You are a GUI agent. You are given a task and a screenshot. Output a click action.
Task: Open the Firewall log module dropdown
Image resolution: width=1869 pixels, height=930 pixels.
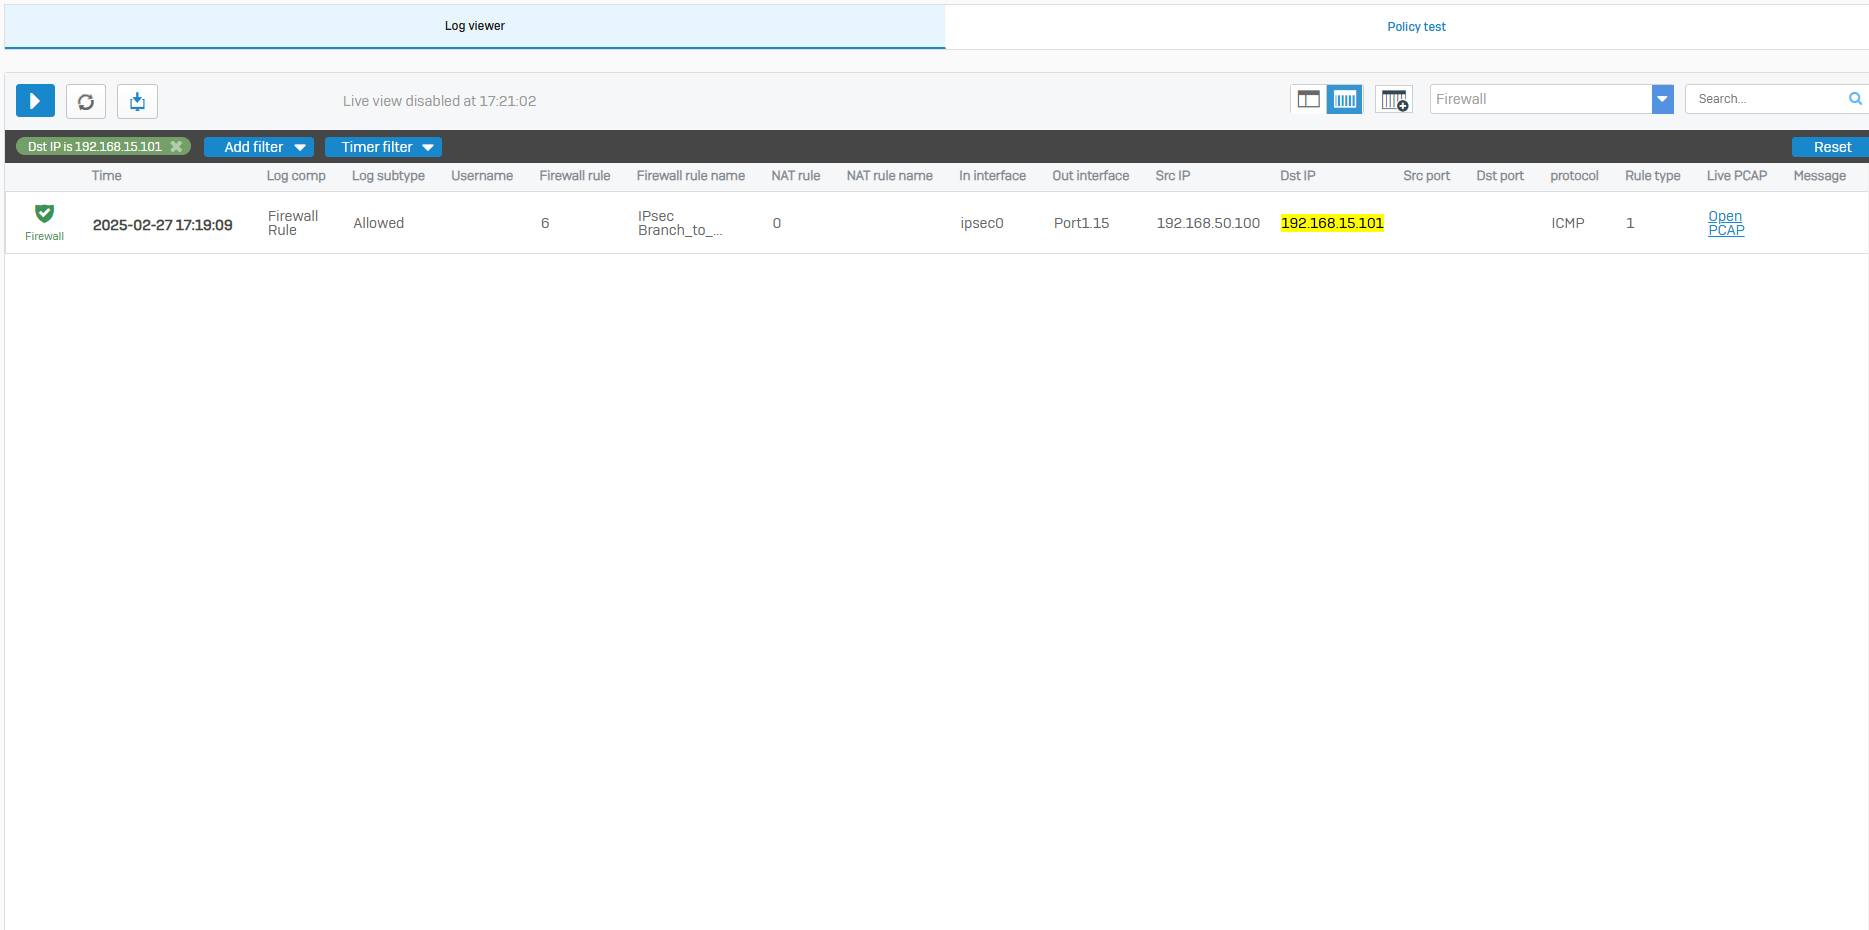coord(1662,99)
